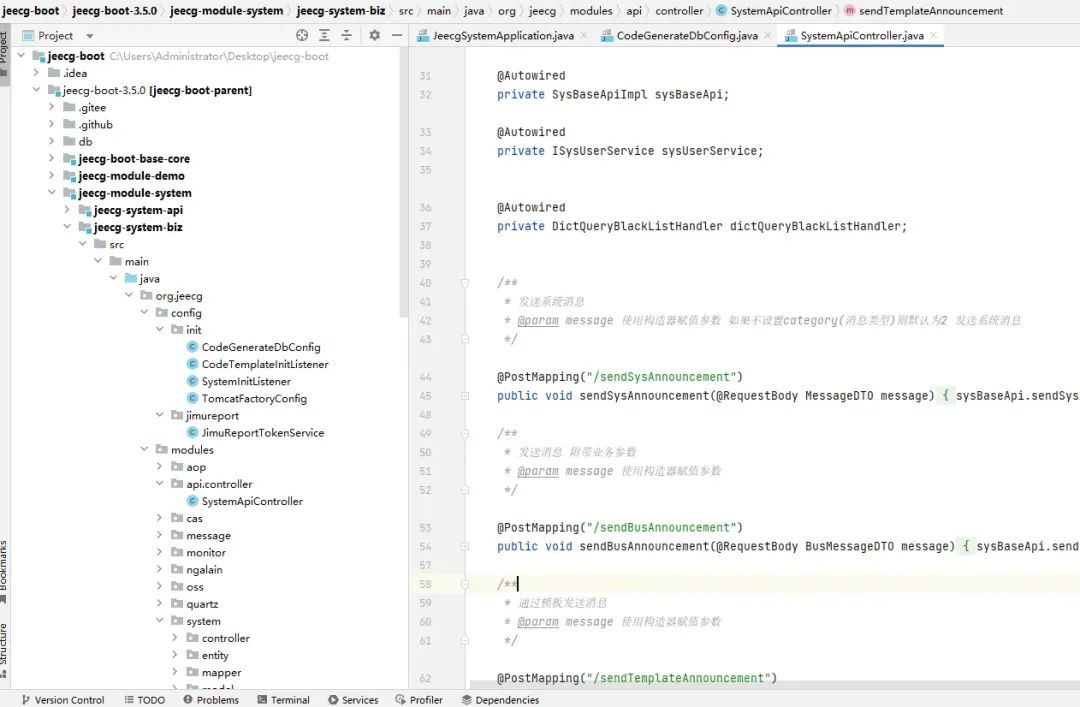Screen dimensions: 1080x707
Task: Select SystemInitListener class in tree
Action: [246, 381]
